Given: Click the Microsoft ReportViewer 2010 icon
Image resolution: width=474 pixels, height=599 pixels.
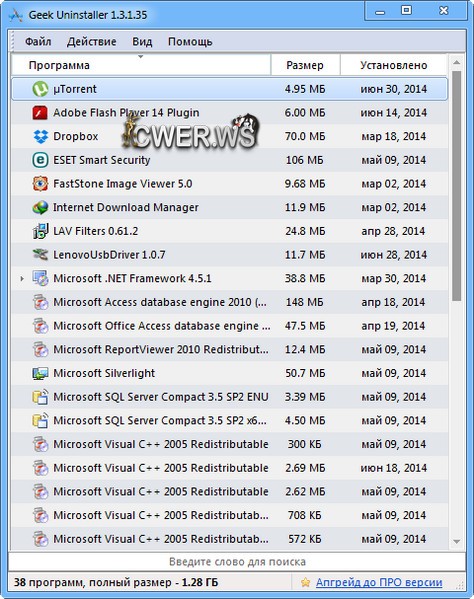Looking at the screenshot, I should point(40,350).
